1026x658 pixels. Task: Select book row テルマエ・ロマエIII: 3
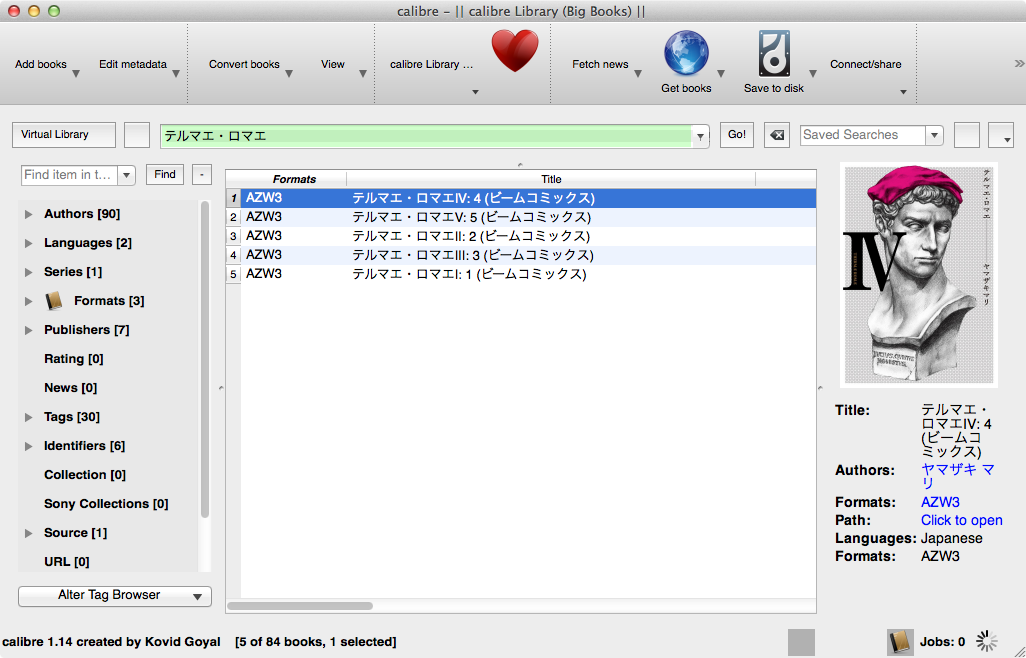(x=521, y=255)
